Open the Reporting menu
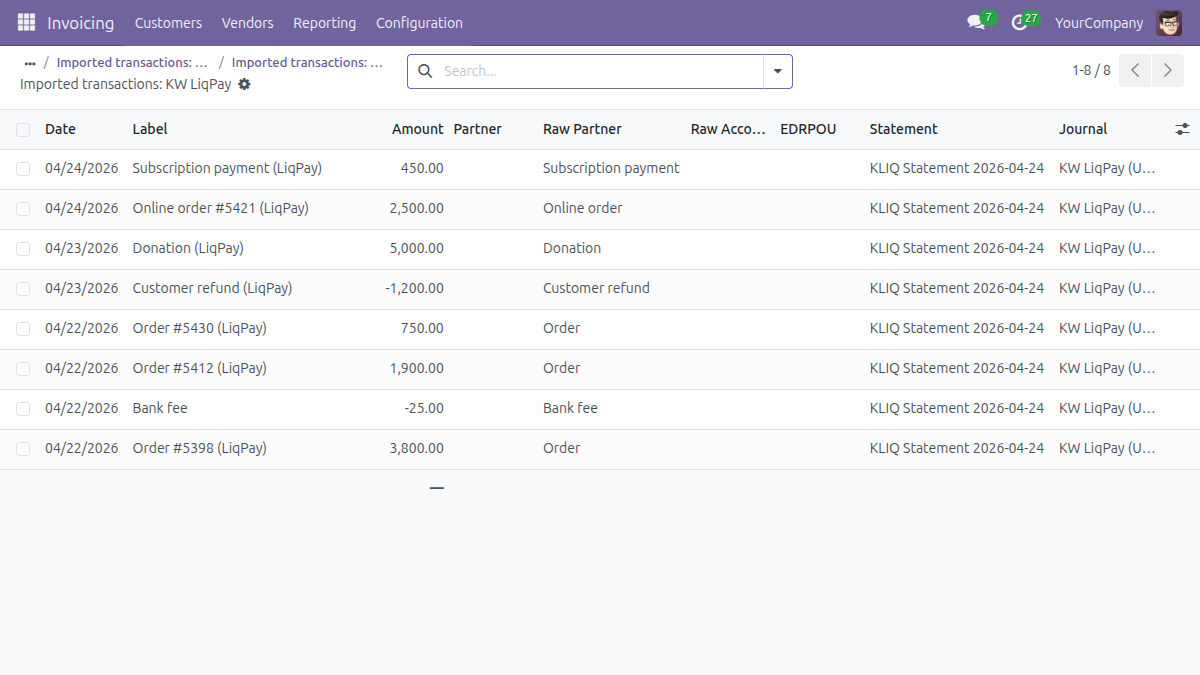The width and height of the screenshot is (1200, 675). (x=324, y=22)
